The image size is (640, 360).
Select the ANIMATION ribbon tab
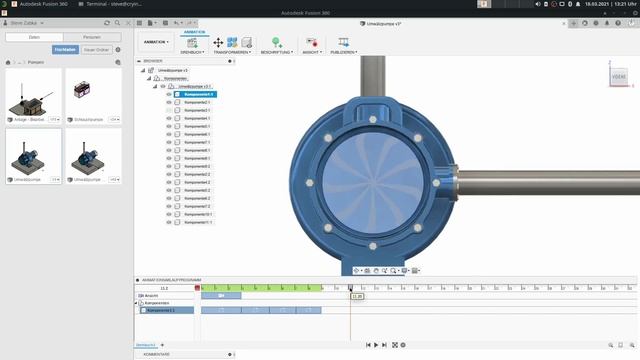pos(194,32)
